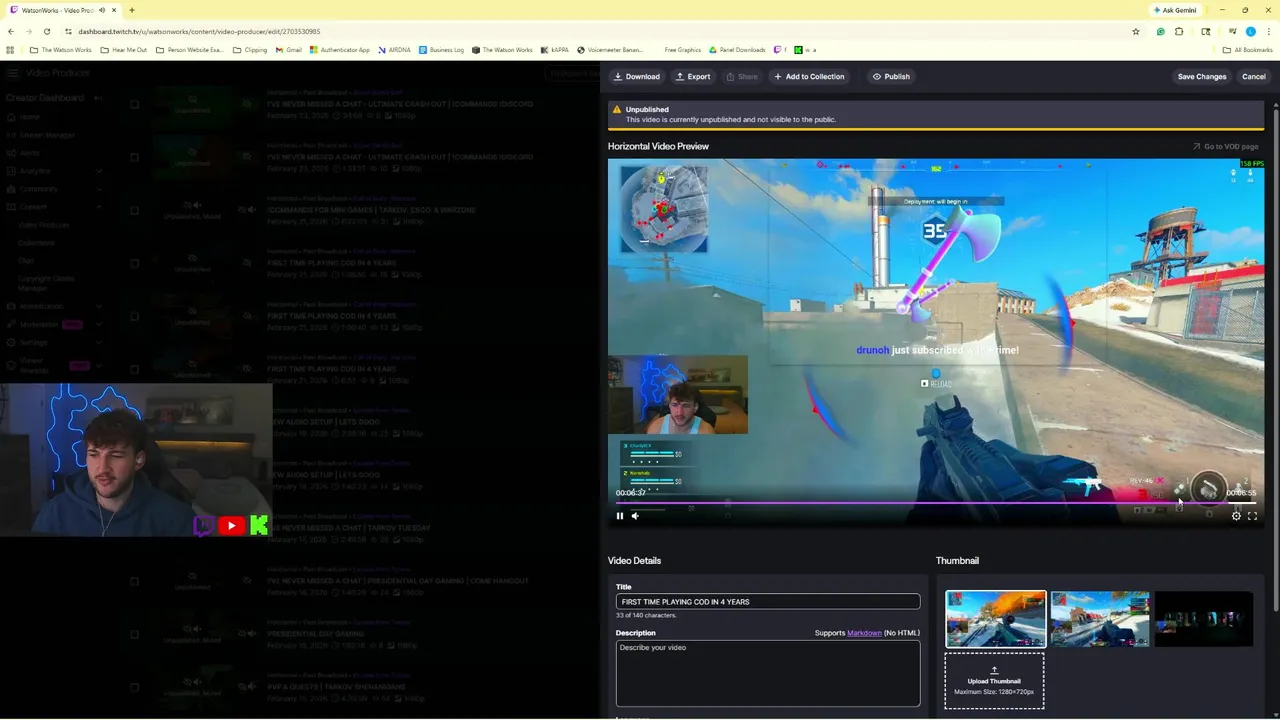1280x720 pixels.
Task: Open the Clipping bookmark folder
Action: coord(250,50)
